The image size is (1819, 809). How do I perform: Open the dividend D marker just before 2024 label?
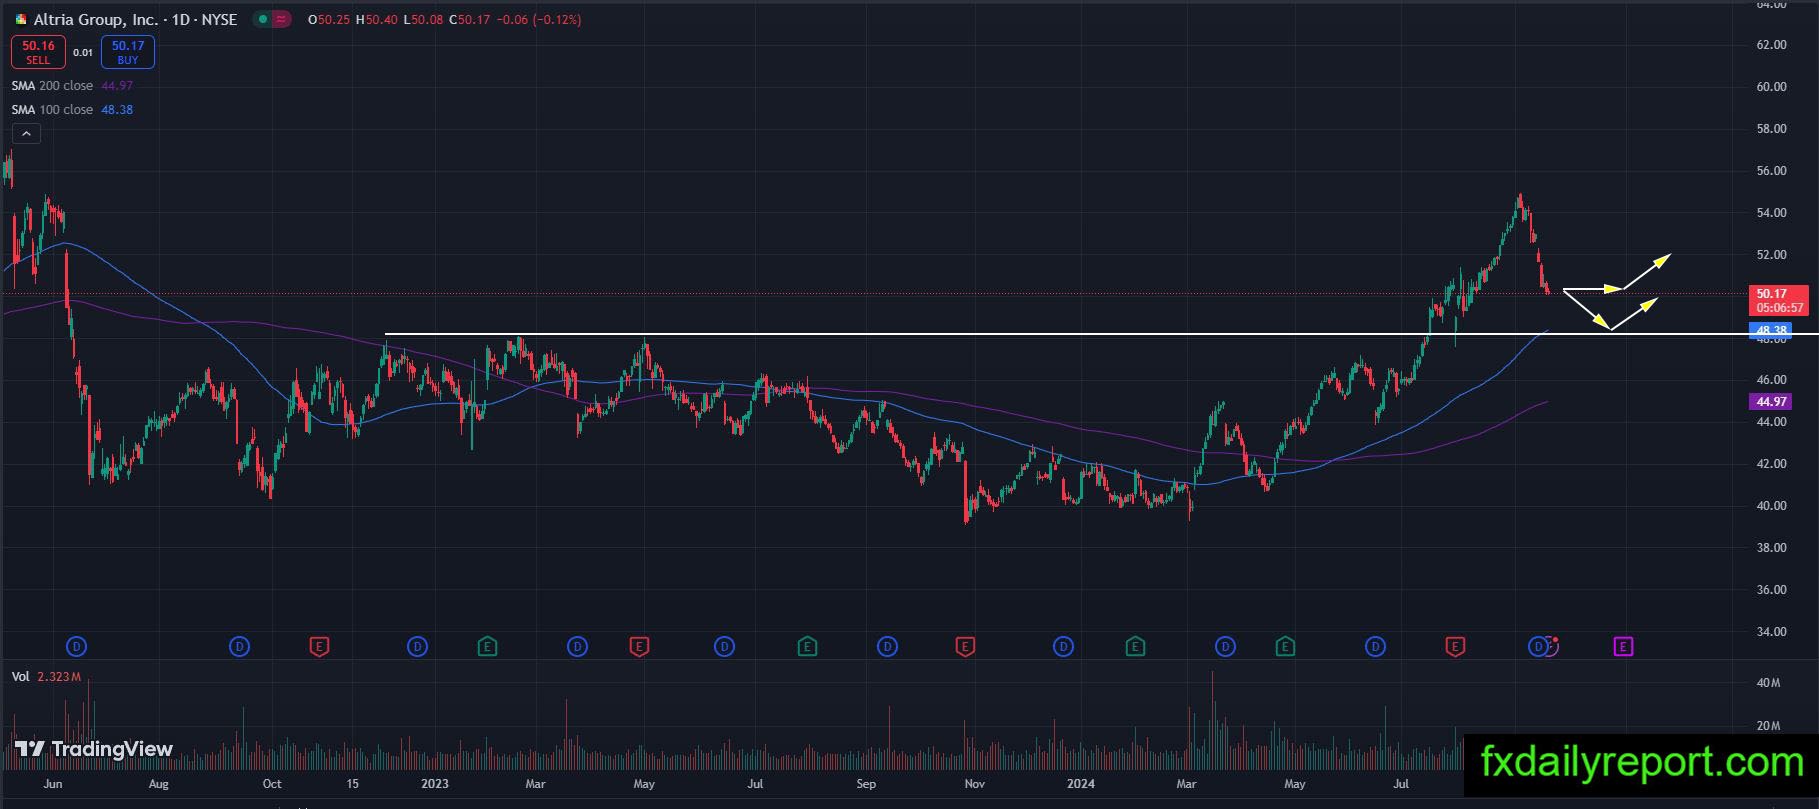[x=1064, y=647]
